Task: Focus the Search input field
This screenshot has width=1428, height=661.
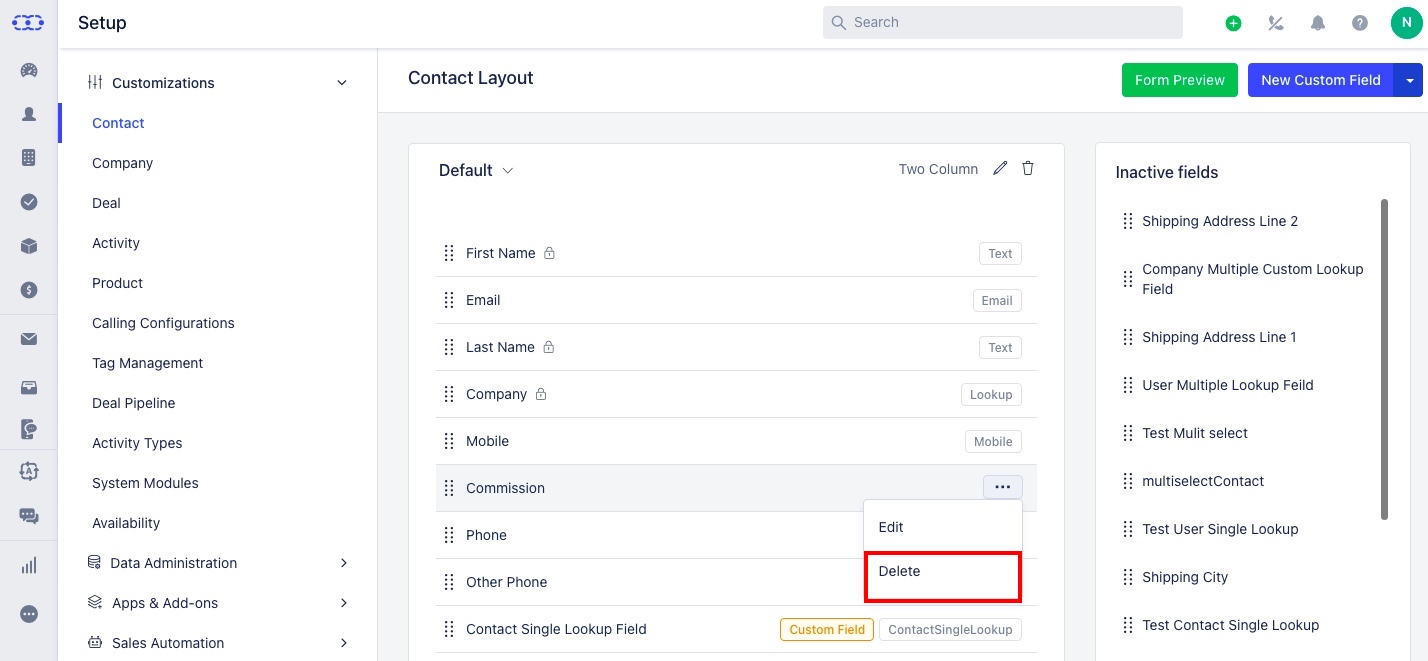Action: tap(1003, 22)
